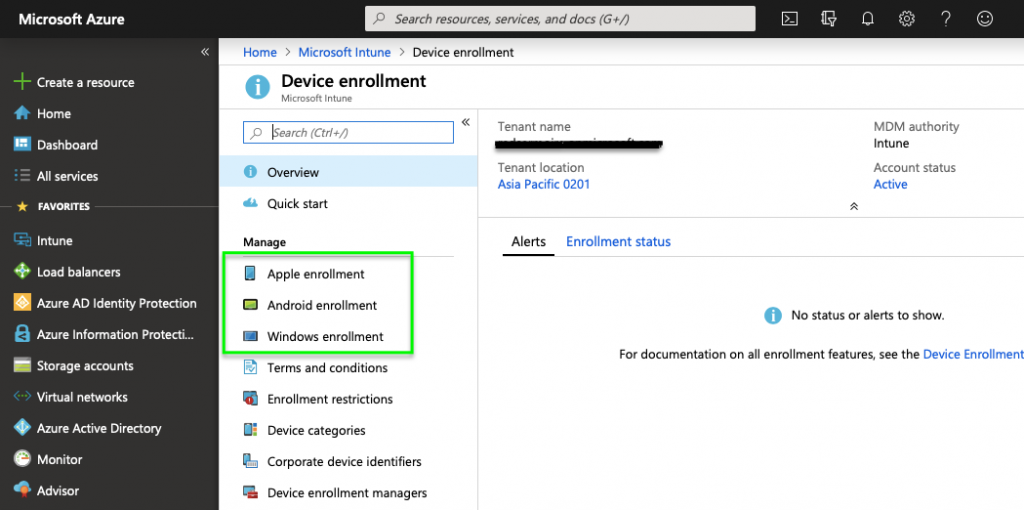Open the Directory and subscription filter icon

pyautogui.click(x=828, y=19)
